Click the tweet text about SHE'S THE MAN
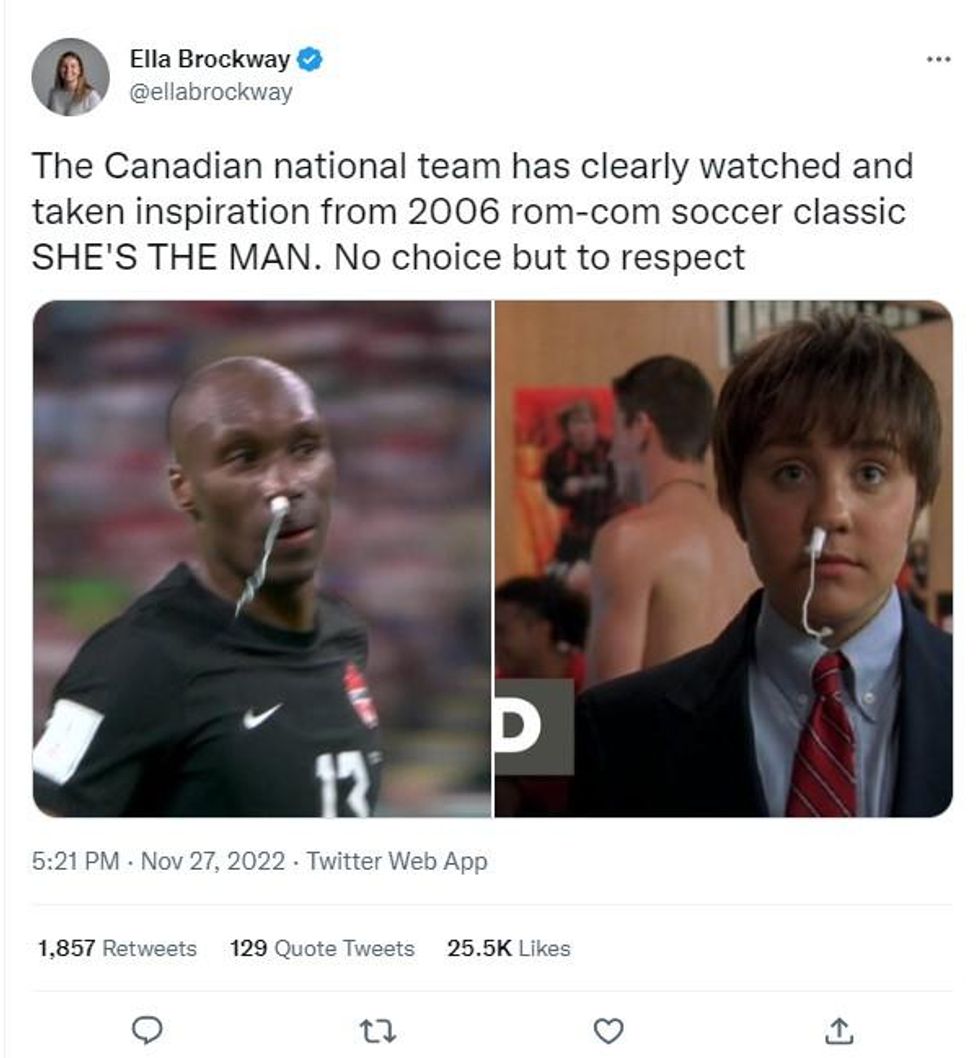Screen dimensions: 980x1058 pos(472,211)
